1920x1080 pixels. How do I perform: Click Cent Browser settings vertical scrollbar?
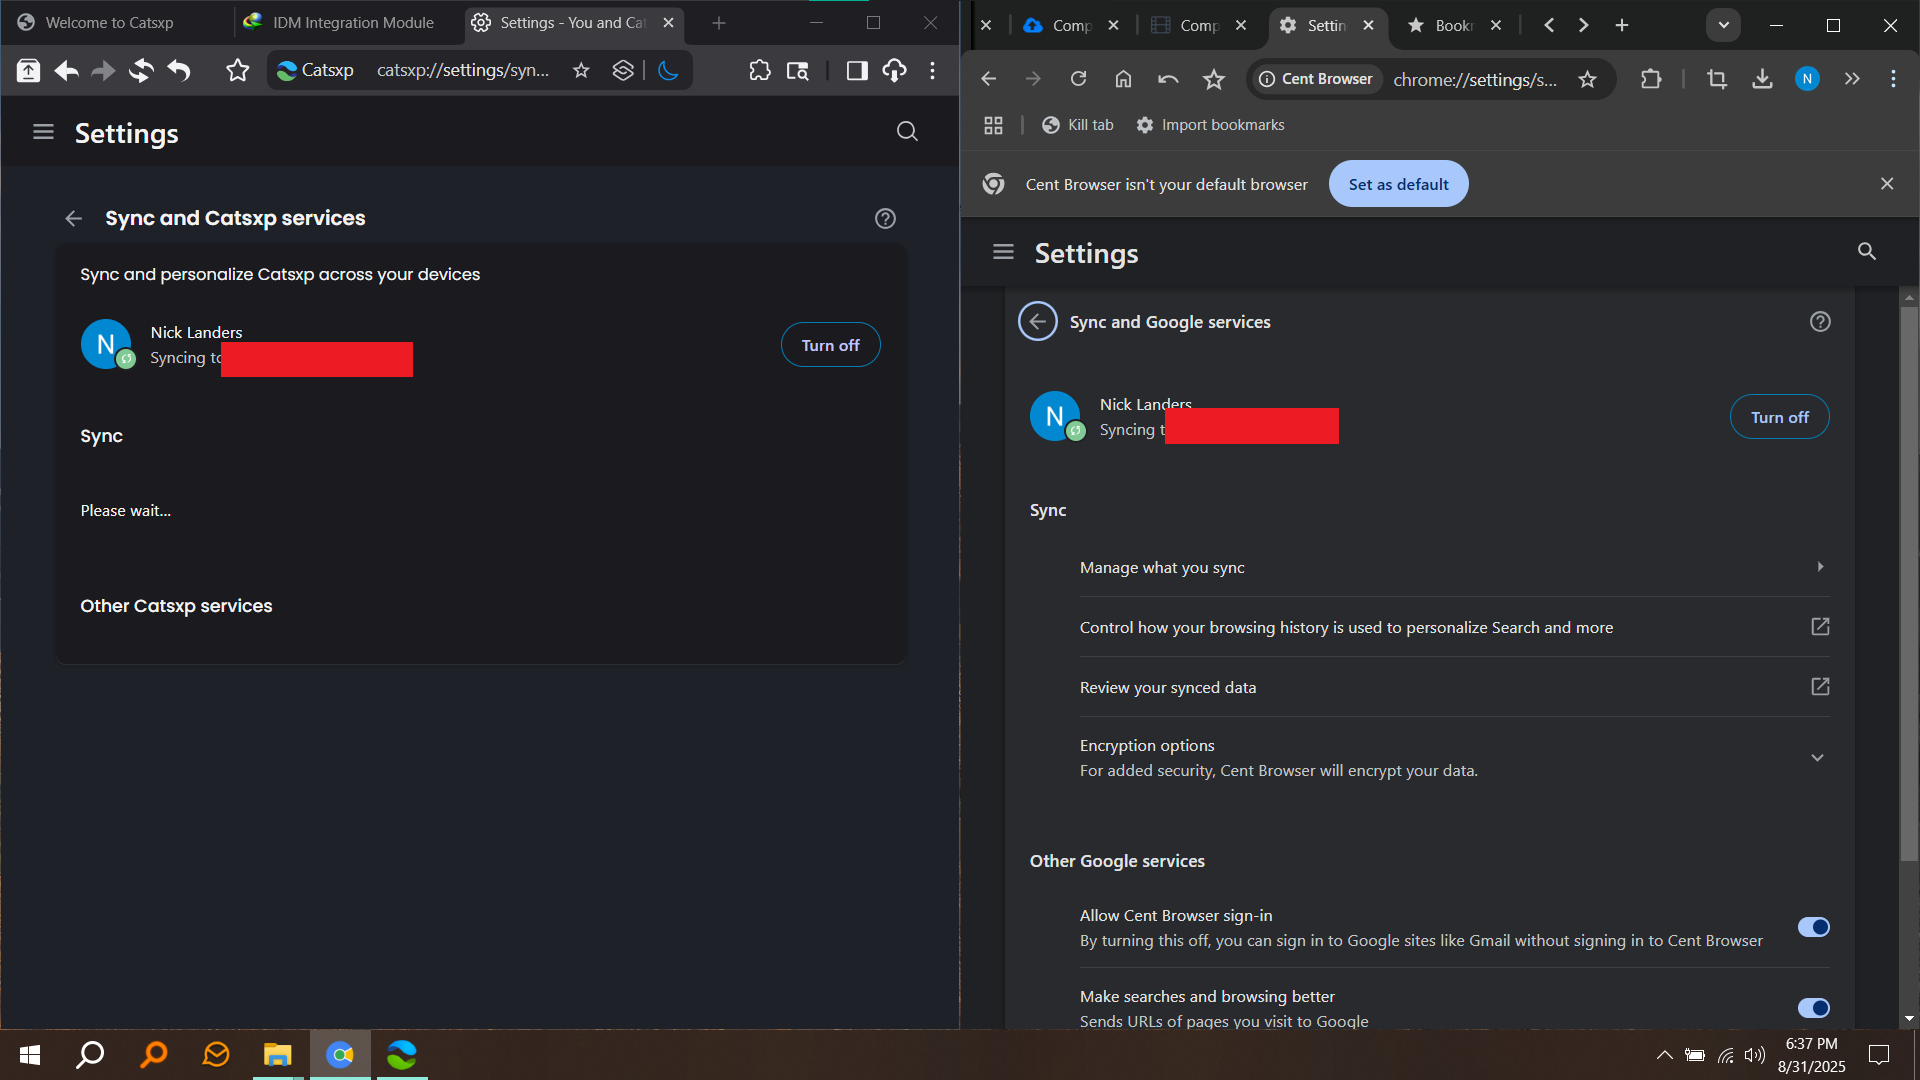pos(1909,583)
